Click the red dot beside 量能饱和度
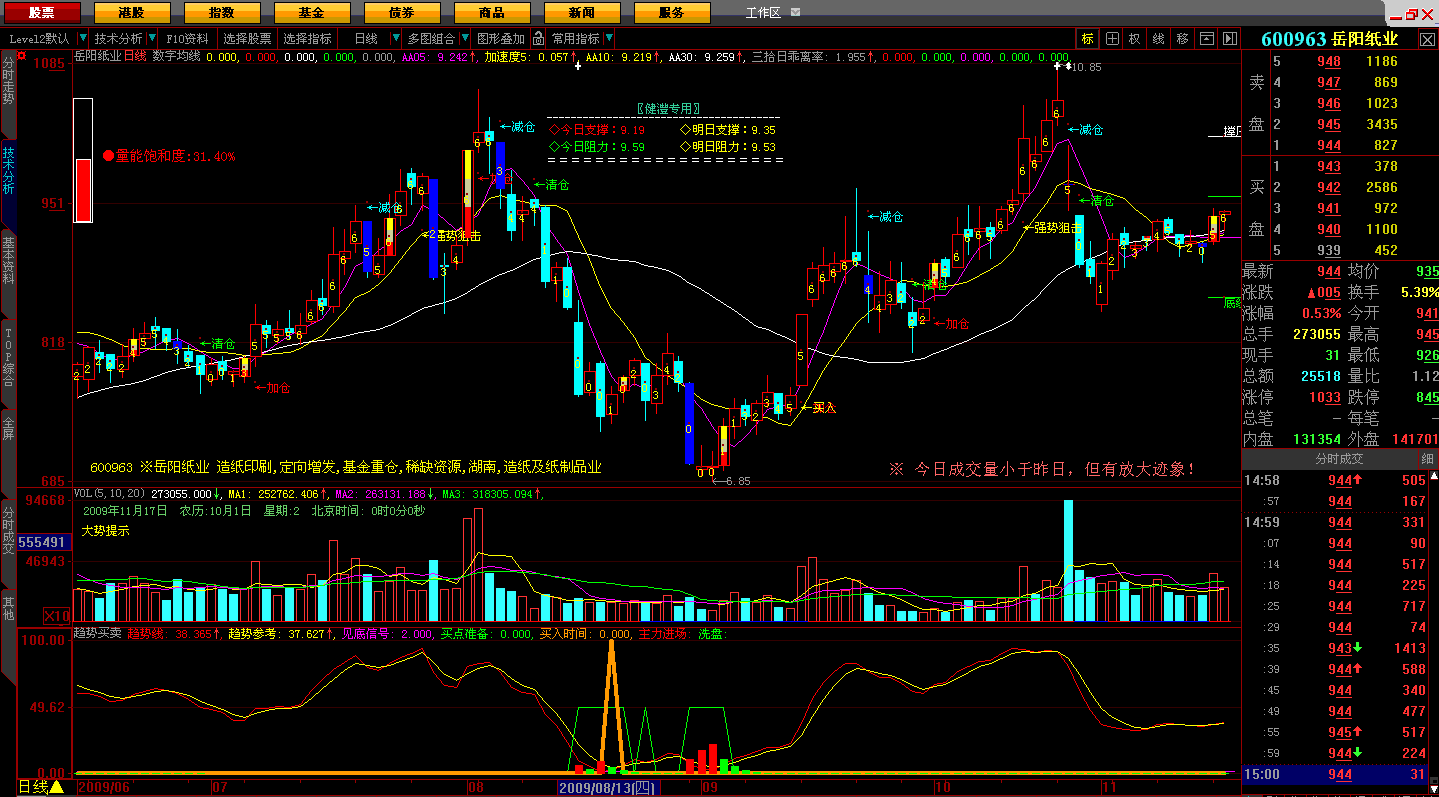Screen dimensions: 1439x797 [x=108, y=157]
